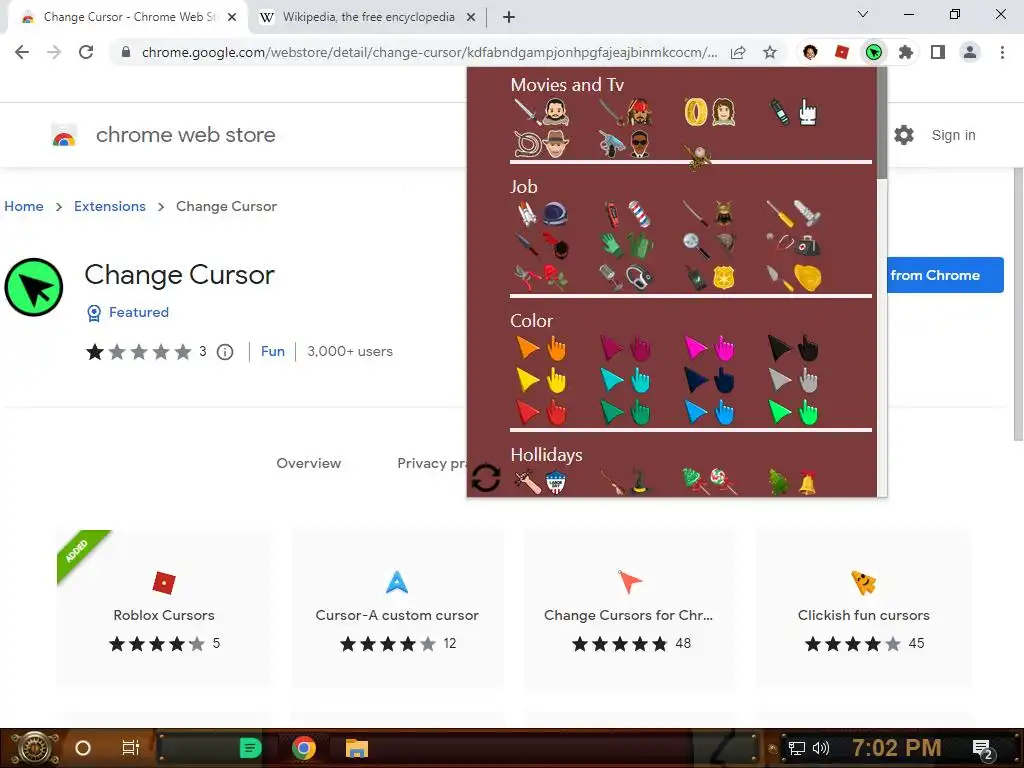Image resolution: width=1024 pixels, height=768 pixels.
Task: Switch to the Wikipedia tab
Action: (368, 17)
